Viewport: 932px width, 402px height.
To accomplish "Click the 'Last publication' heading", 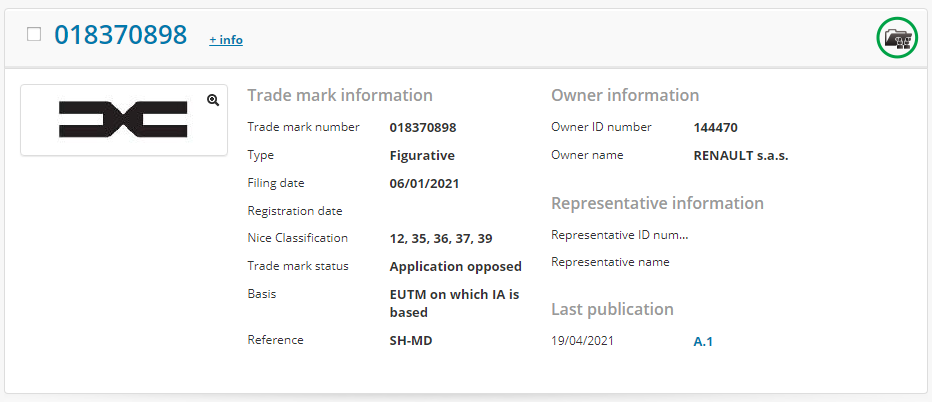I will [612, 309].
